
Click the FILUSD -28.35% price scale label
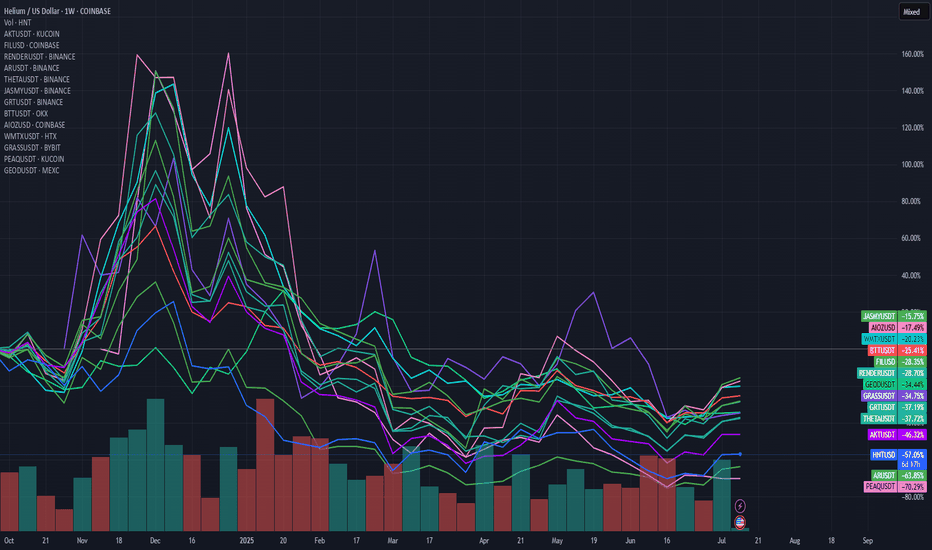click(x=899, y=362)
